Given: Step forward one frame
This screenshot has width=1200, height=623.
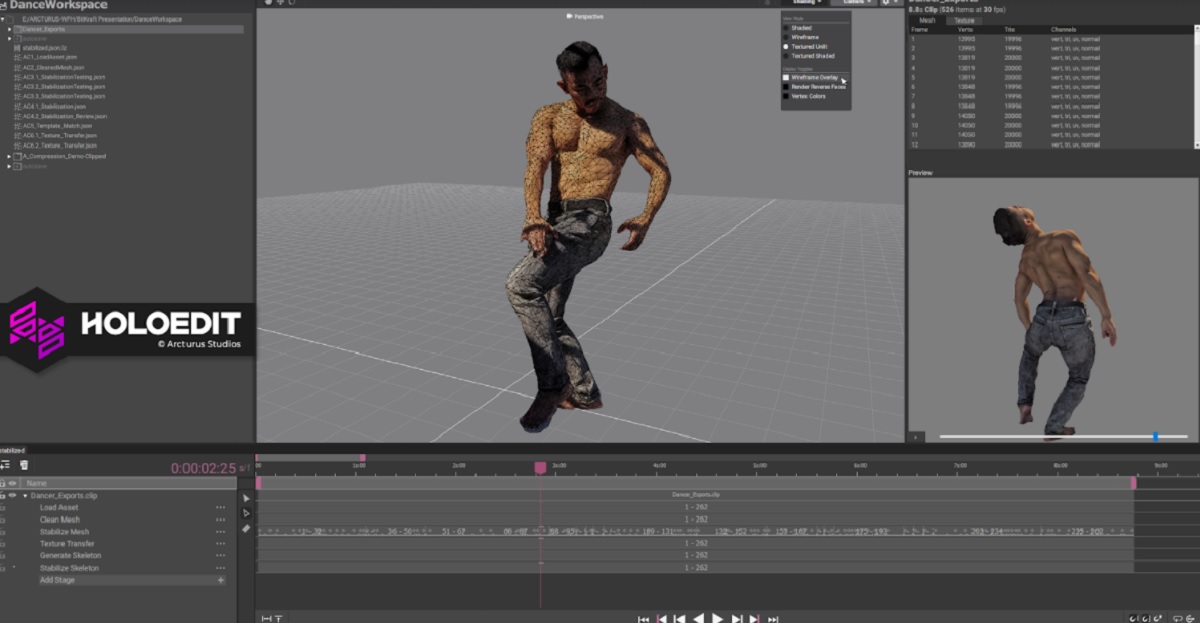Looking at the screenshot, I should point(736,619).
